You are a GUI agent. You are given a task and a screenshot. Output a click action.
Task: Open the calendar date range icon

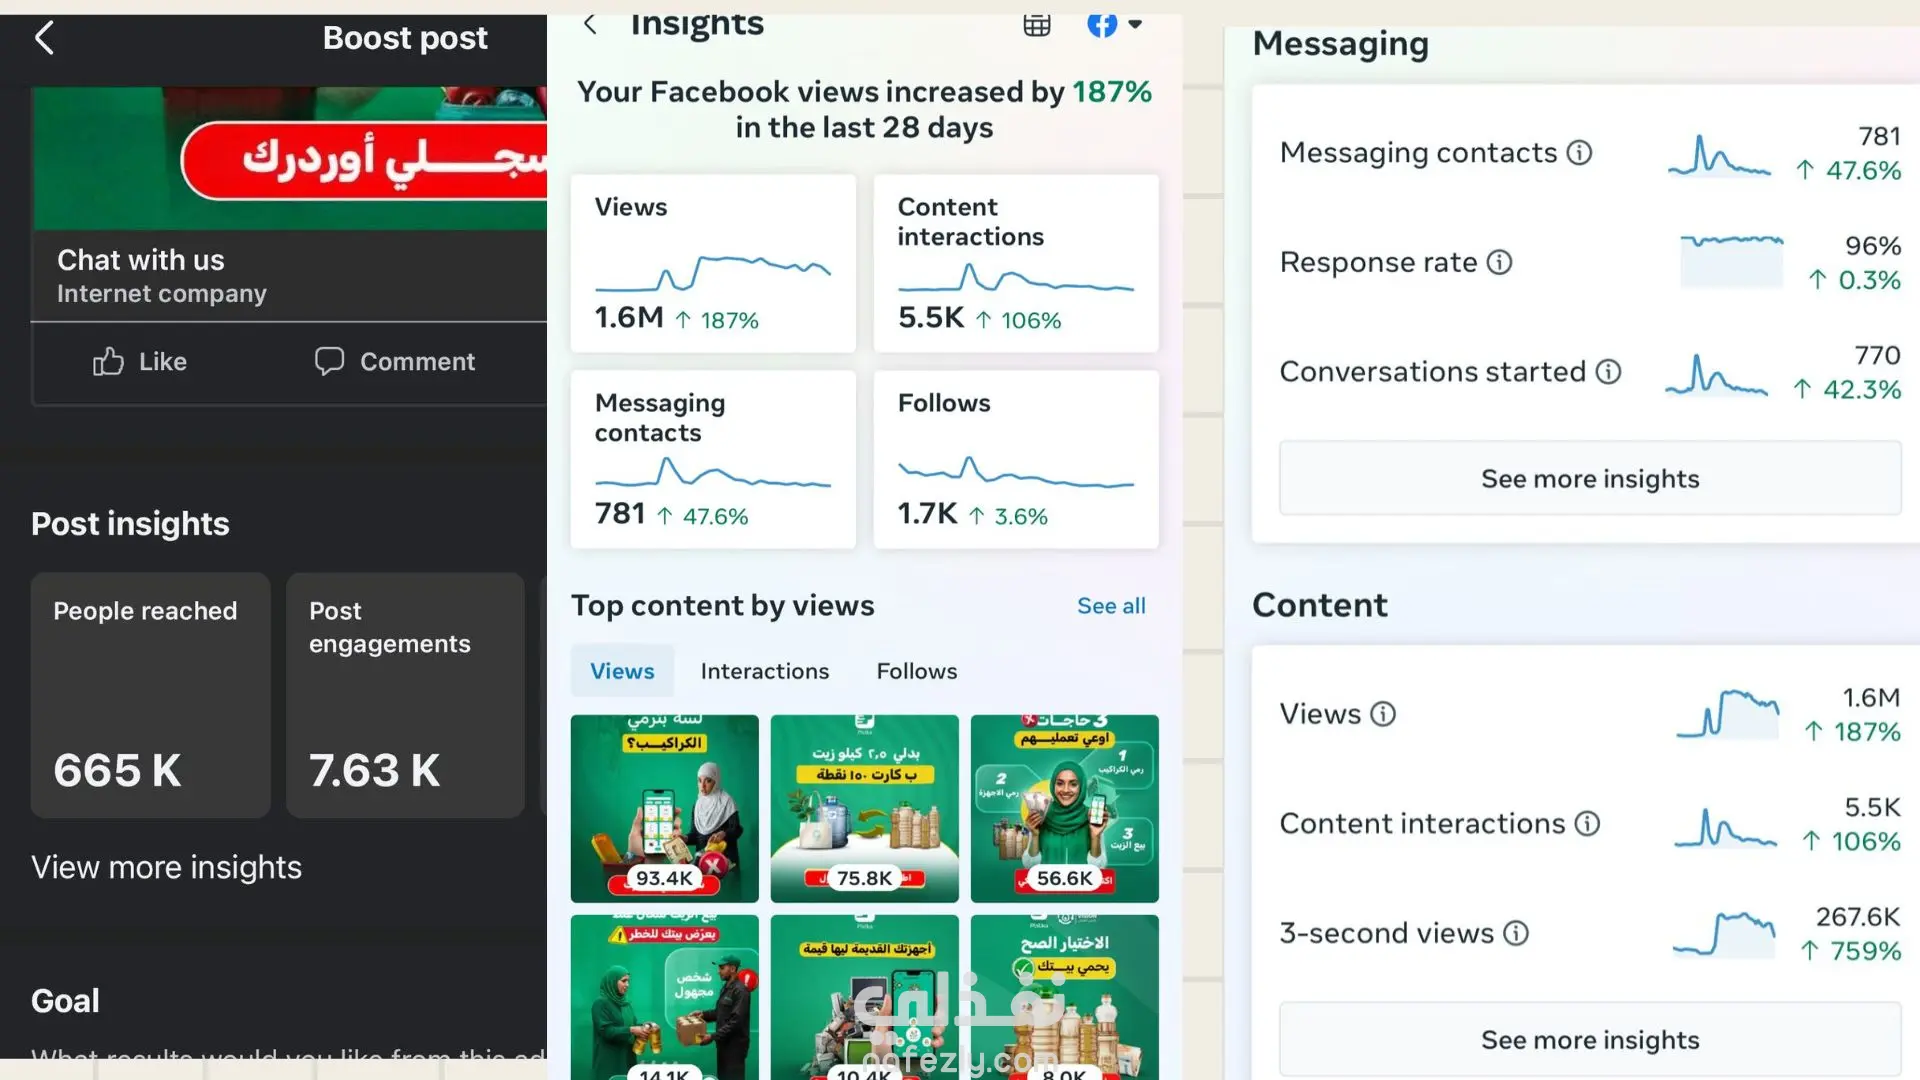click(x=1037, y=25)
